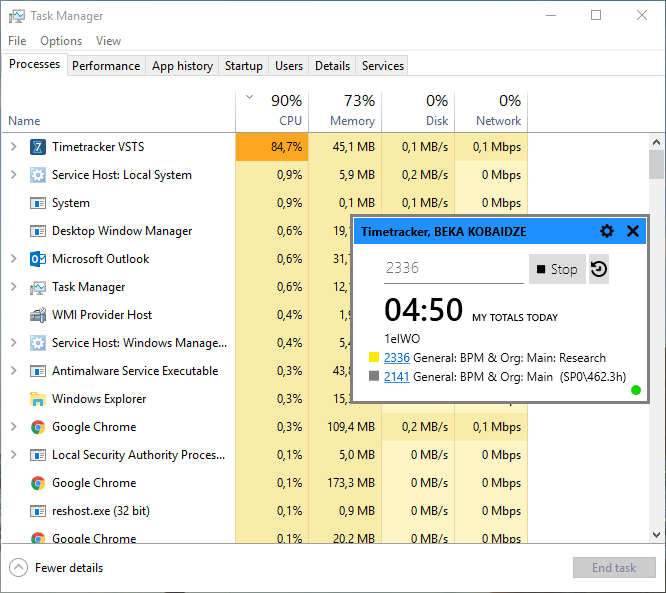This screenshot has height=593, width=666.
Task: Click the System process icon
Action: coord(38,203)
